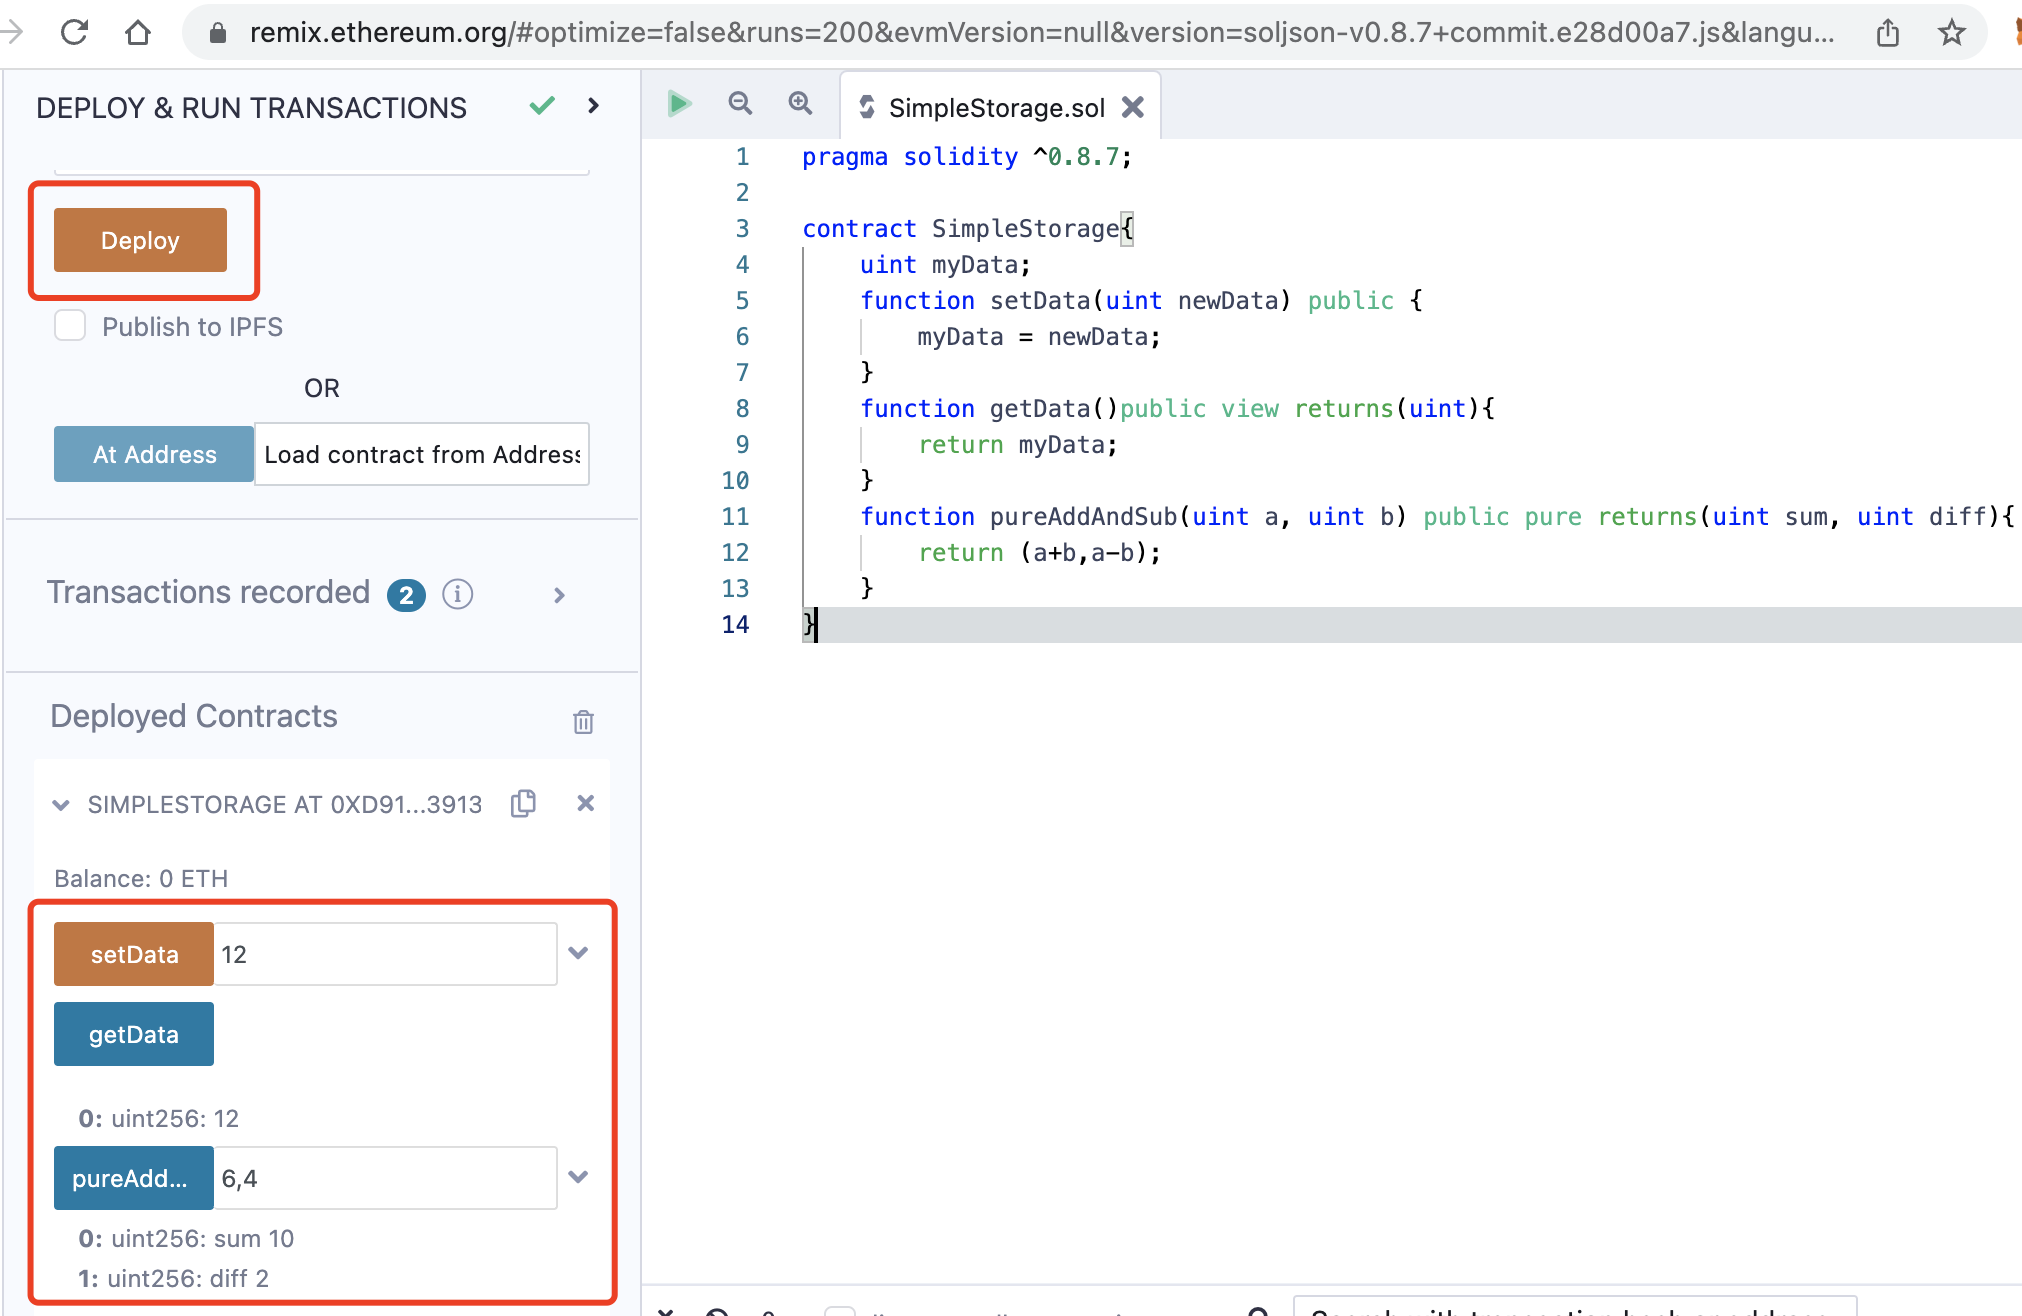Click the Balance: 0 ETH text
2022x1316 pixels.
141,878
